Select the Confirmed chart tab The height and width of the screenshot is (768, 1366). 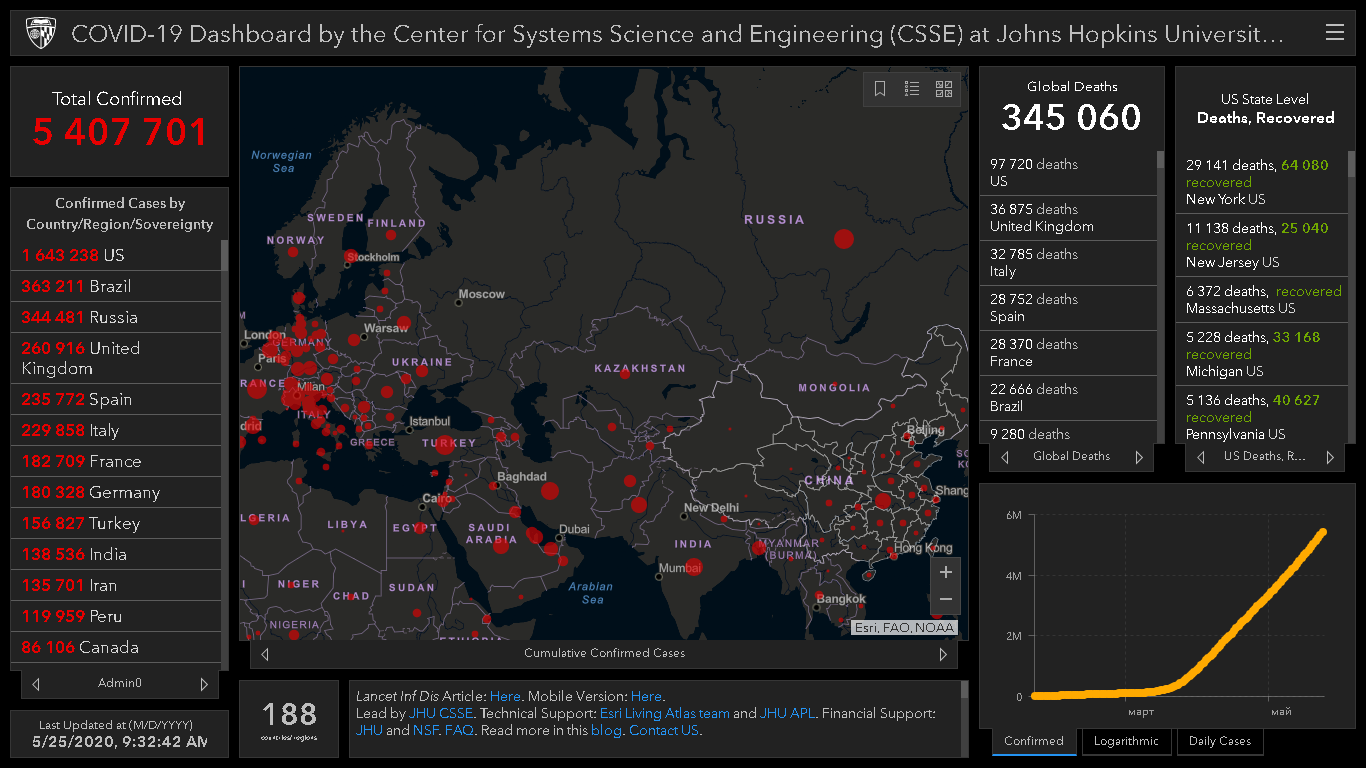pos(1034,741)
